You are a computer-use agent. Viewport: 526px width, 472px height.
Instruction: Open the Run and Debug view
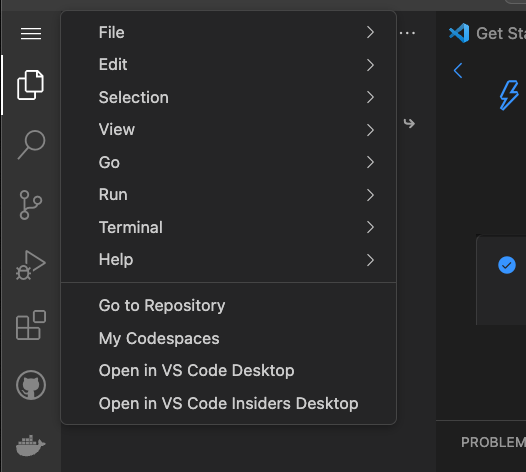pos(31,265)
